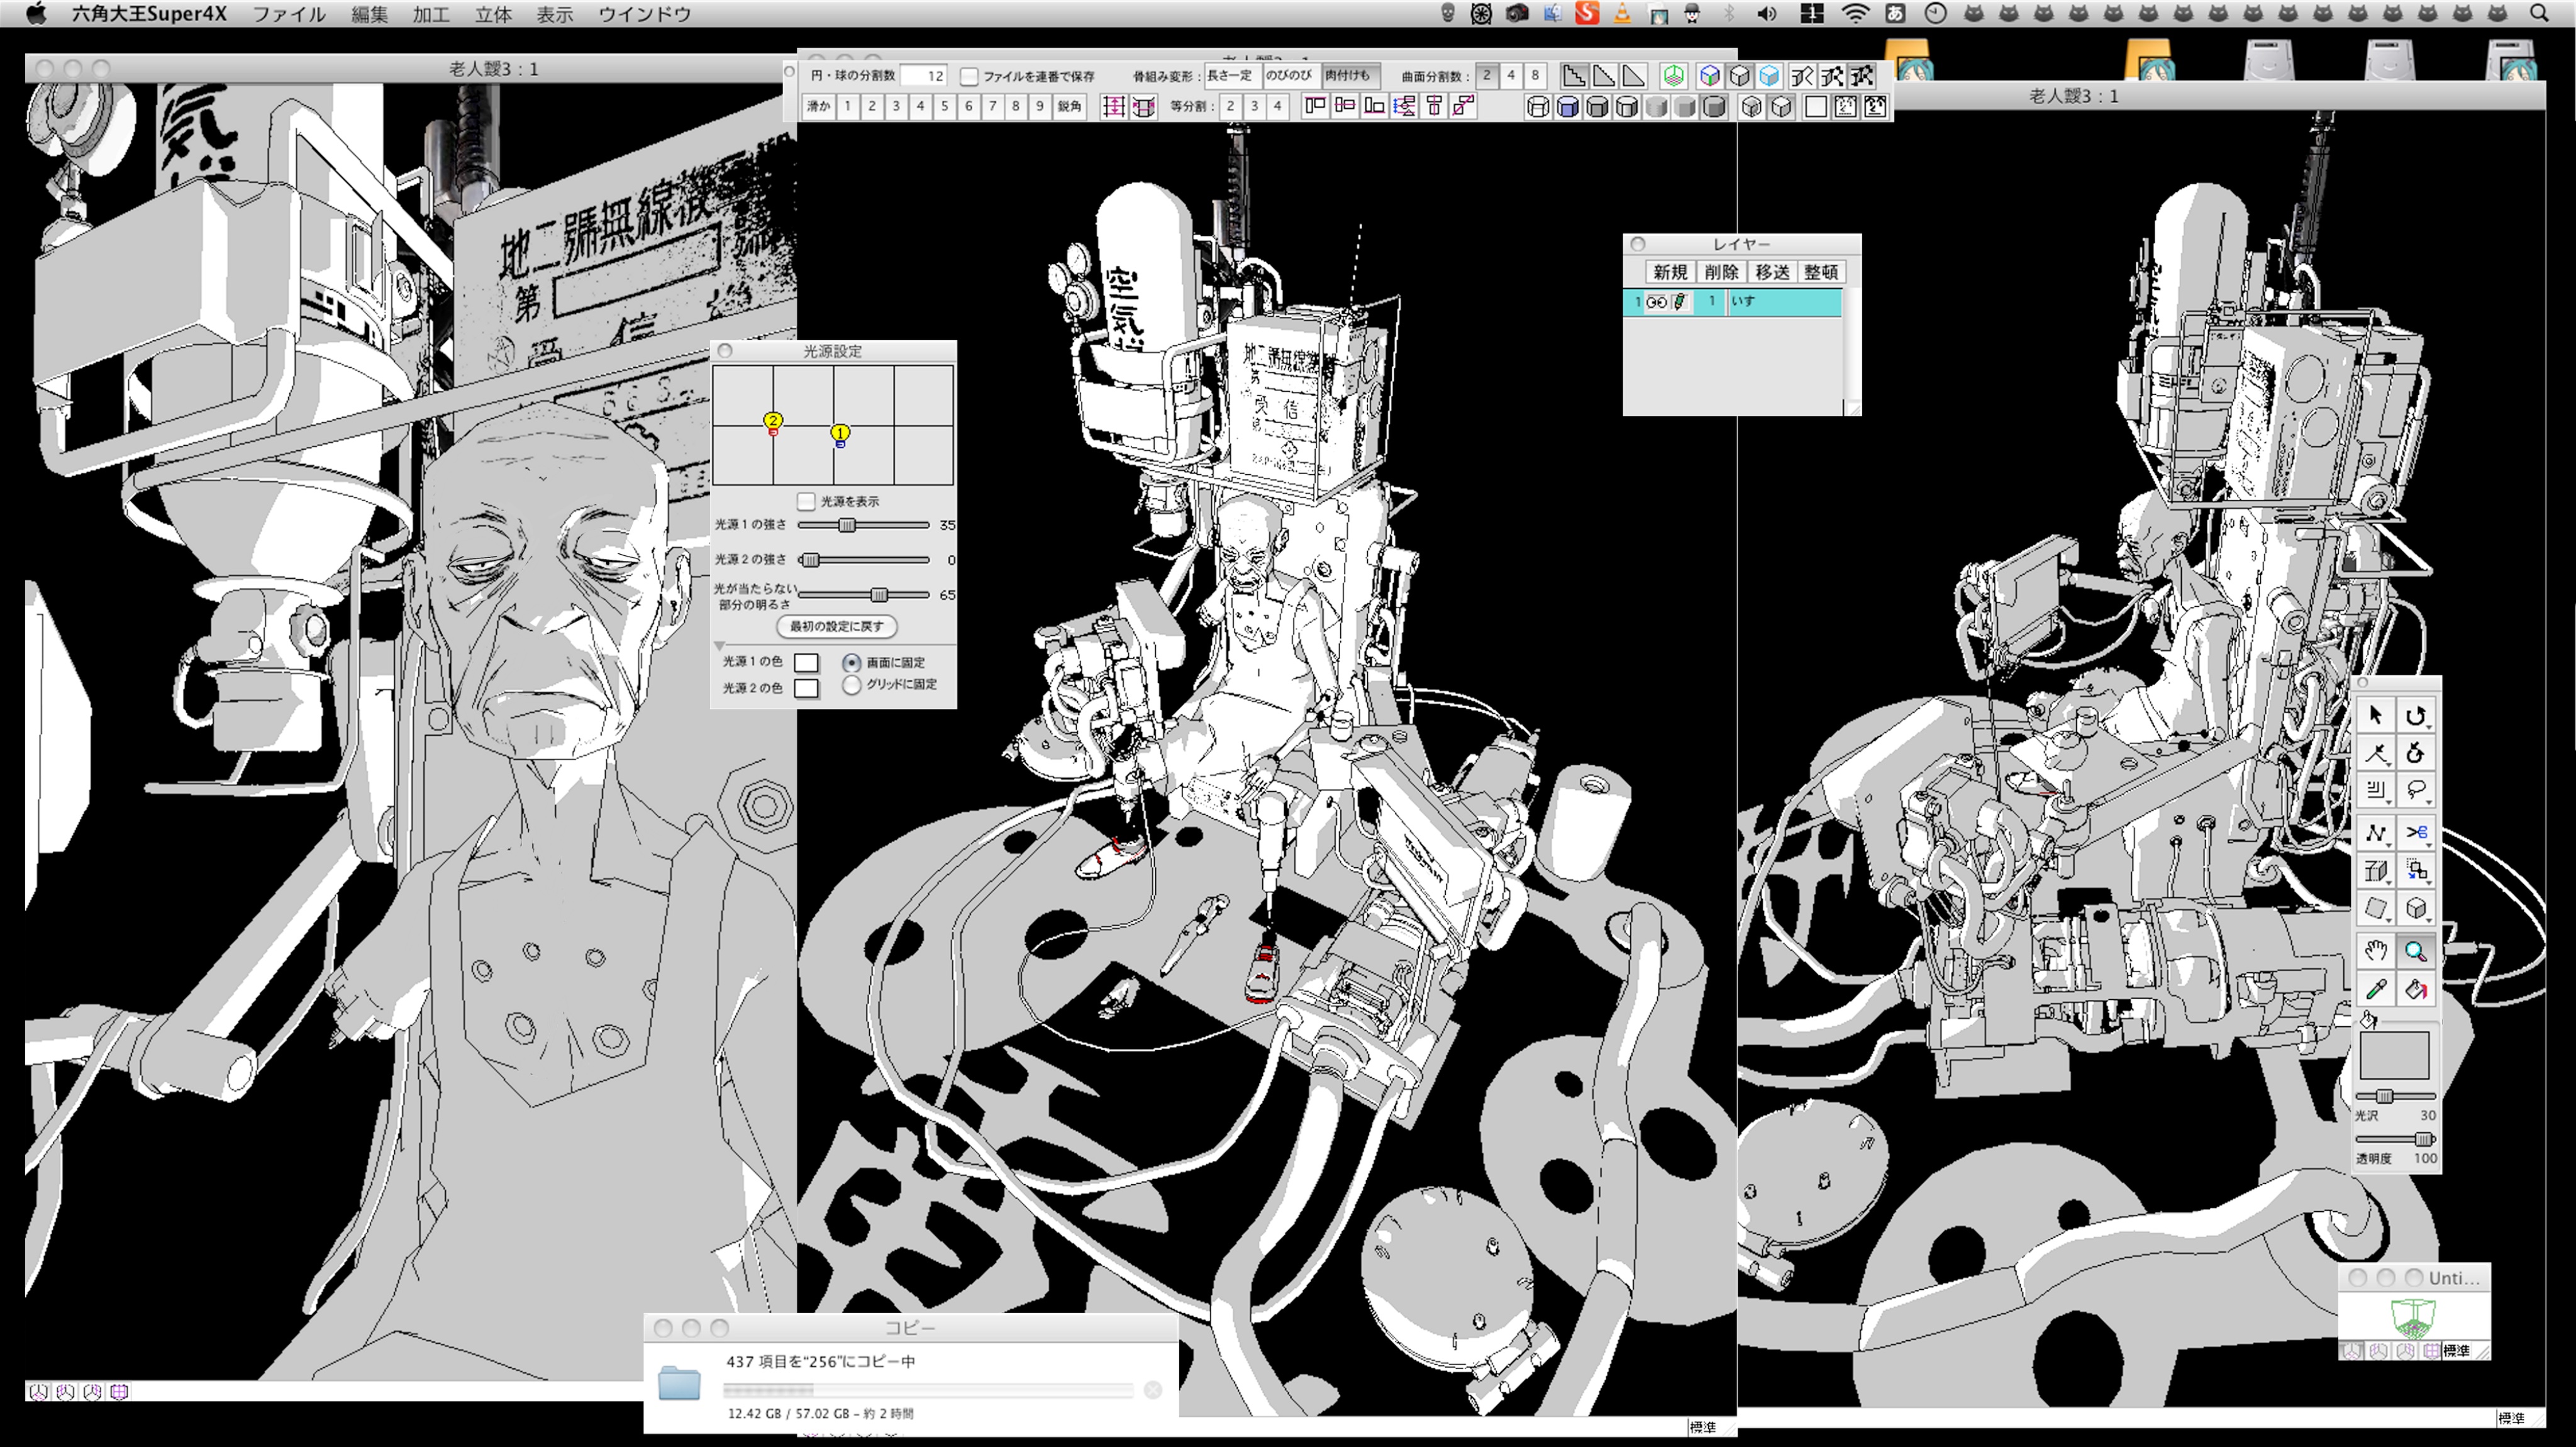Viewport: 2576px width, 1447px height.
Task: Click 移送 button in layer panel
Action: point(1772,272)
